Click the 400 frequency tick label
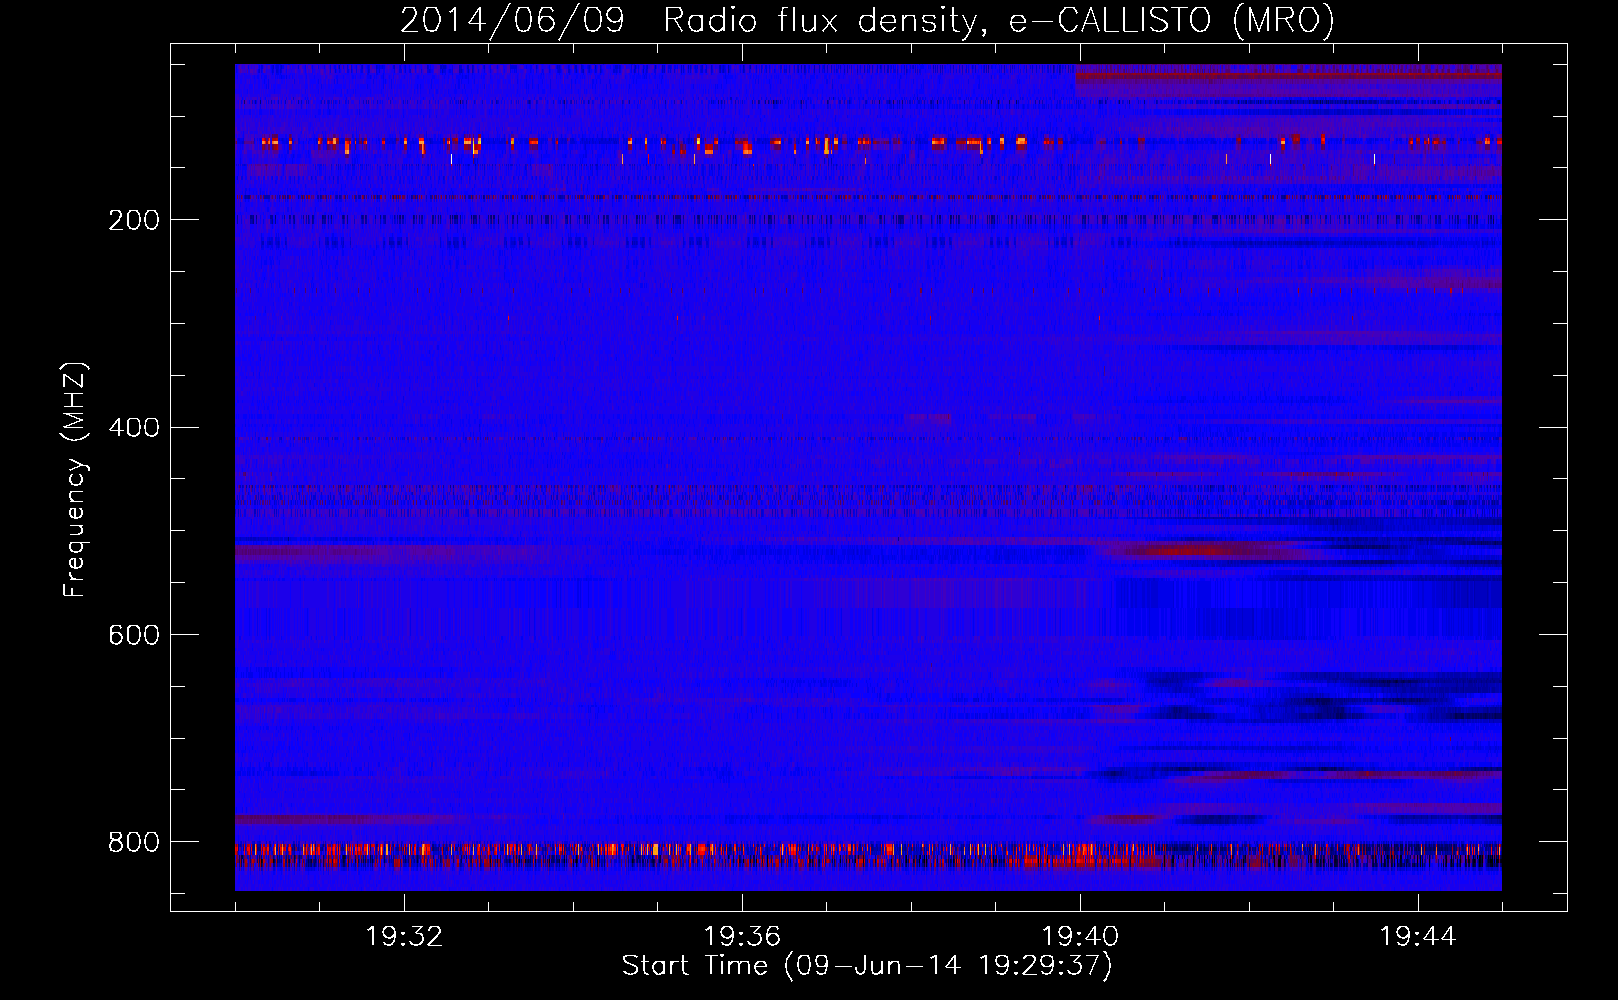This screenshot has width=1618, height=1000. click(x=134, y=428)
